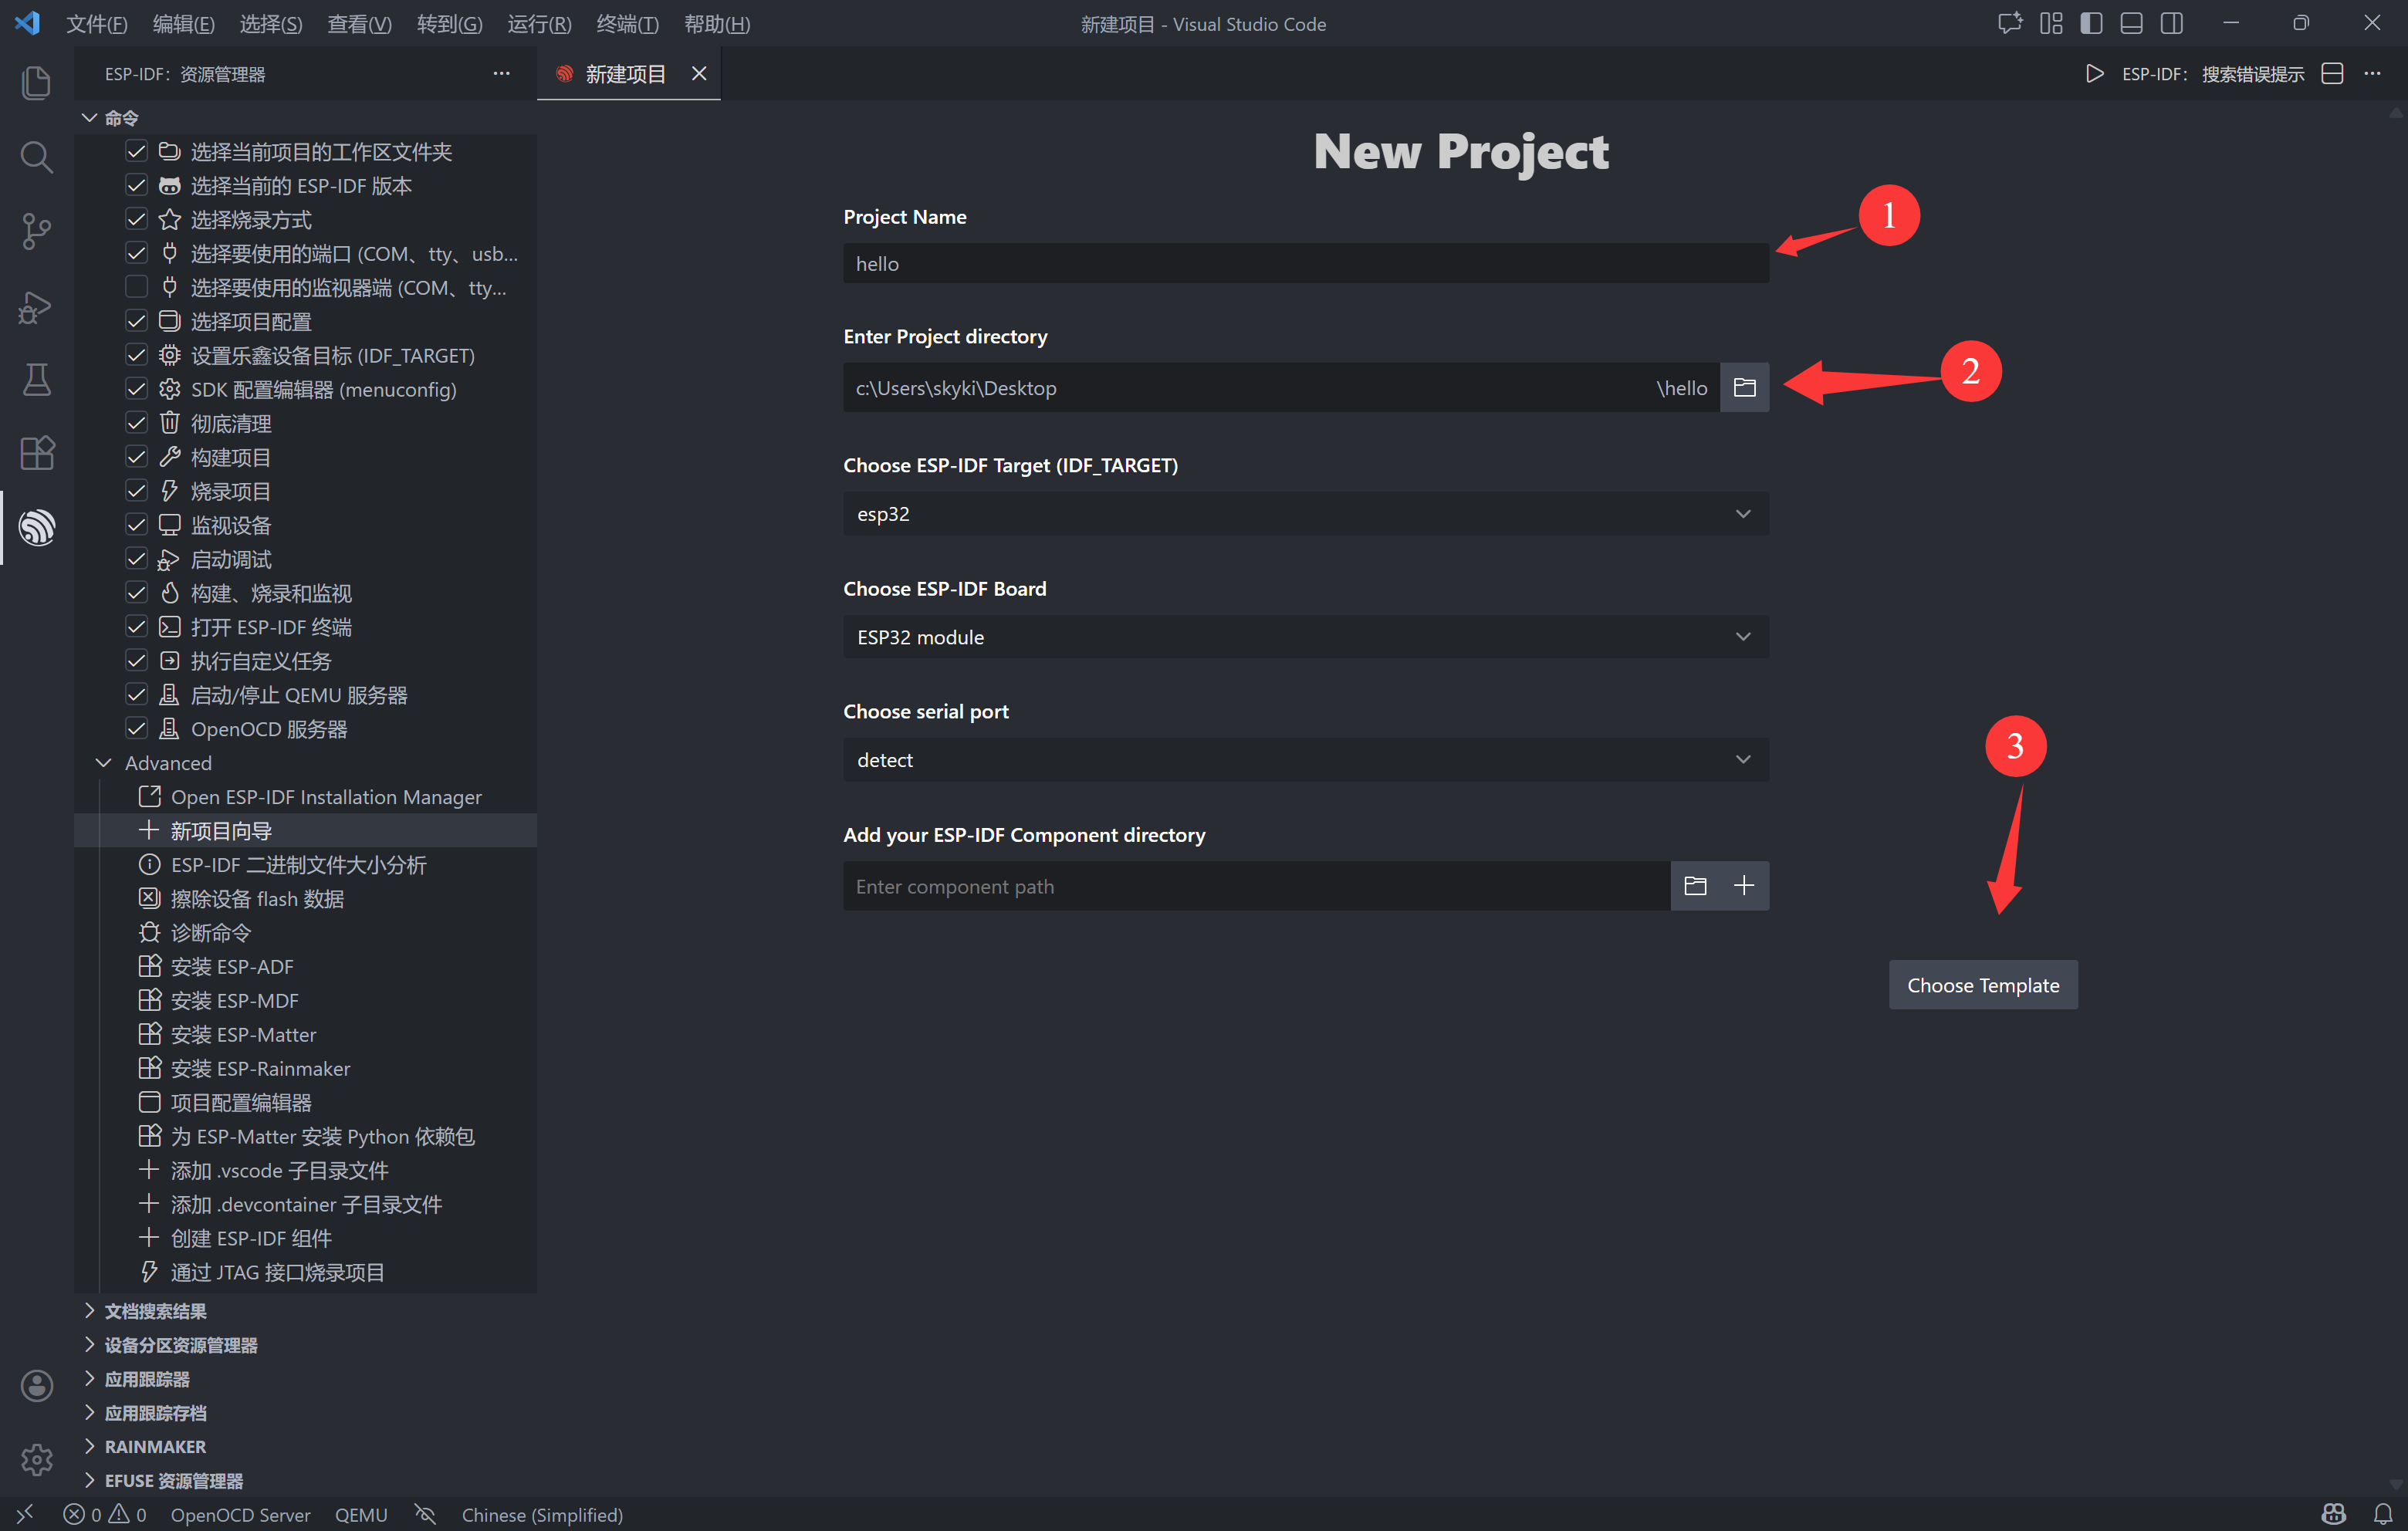Toggle checkbox for OpenOCD 服务器
Image resolution: width=2408 pixels, height=1531 pixels.
tap(136, 729)
